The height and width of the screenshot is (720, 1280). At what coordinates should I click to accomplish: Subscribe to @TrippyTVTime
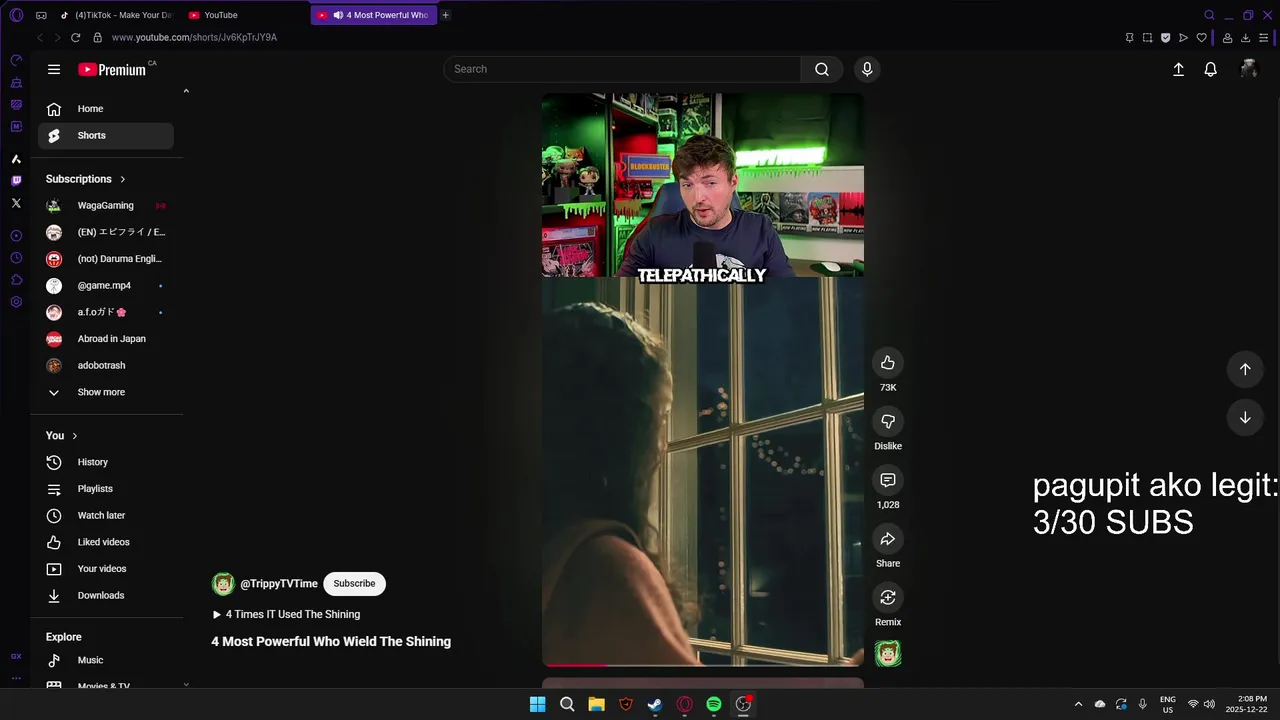tap(354, 584)
